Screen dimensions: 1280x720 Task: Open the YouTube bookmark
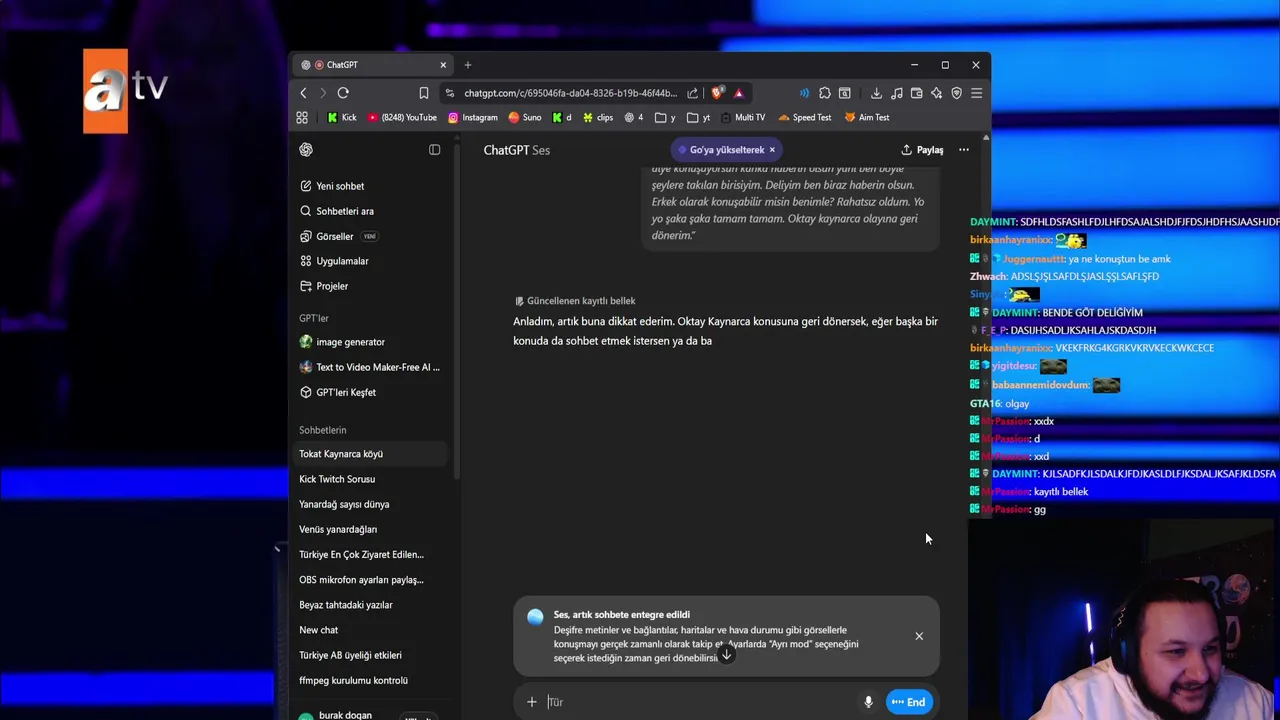click(402, 118)
